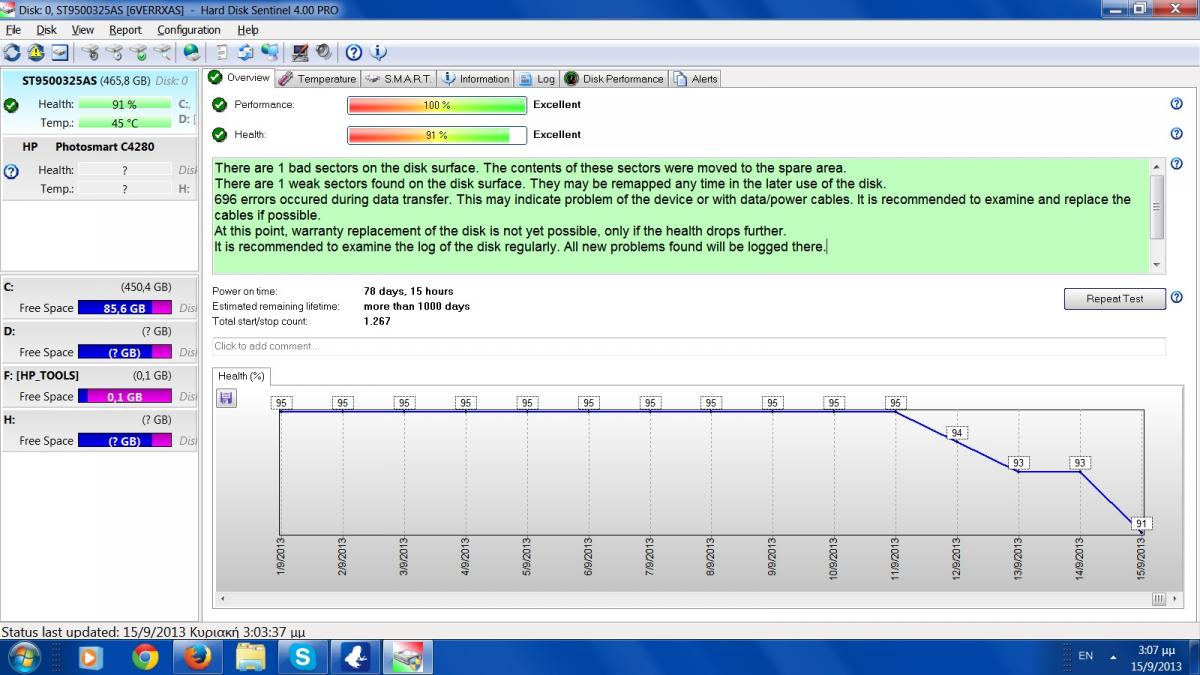
Task: Open the Help menu
Action: 247,30
